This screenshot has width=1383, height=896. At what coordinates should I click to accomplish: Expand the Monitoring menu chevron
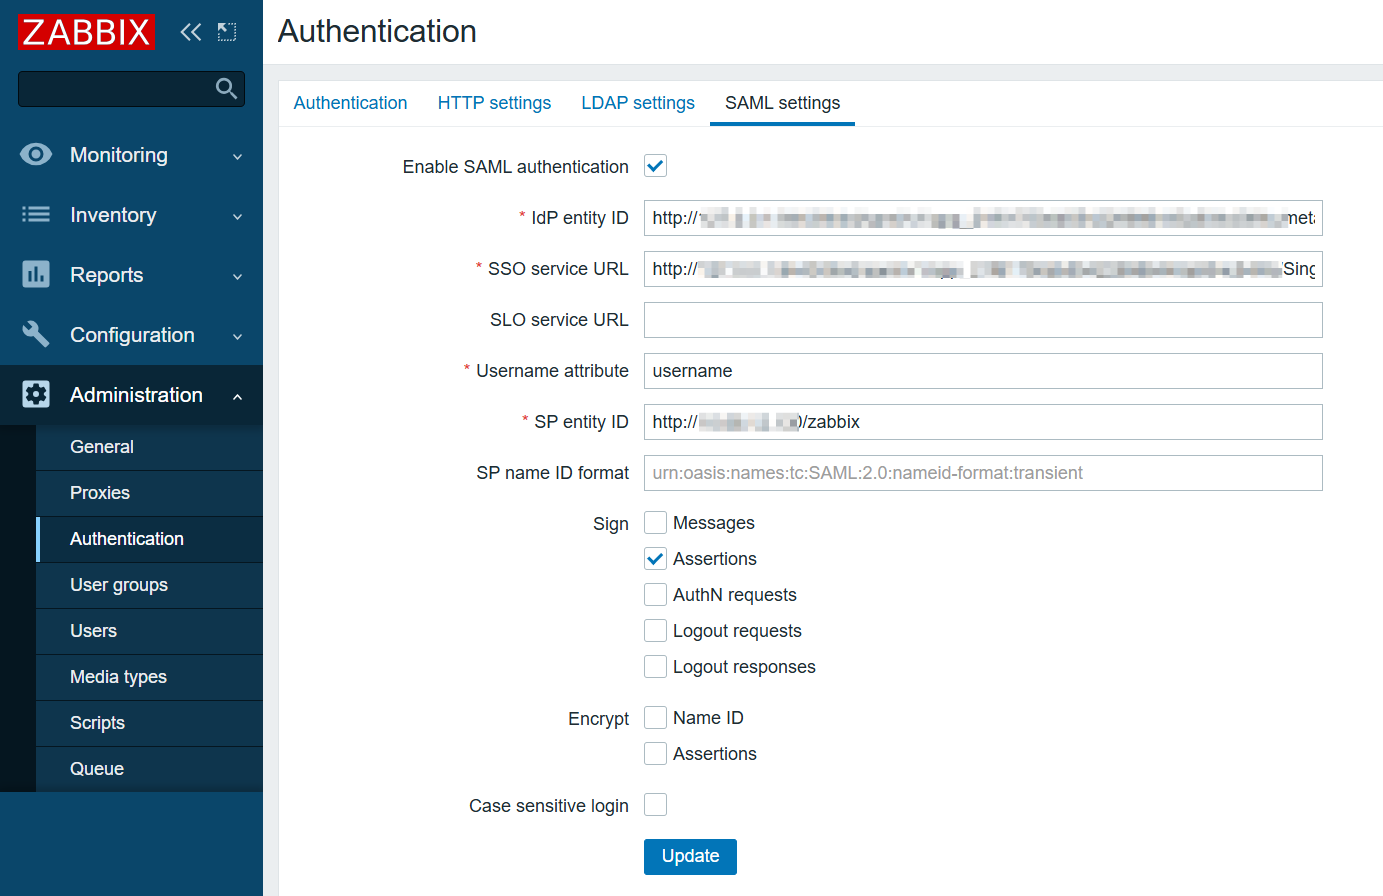[237, 157]
